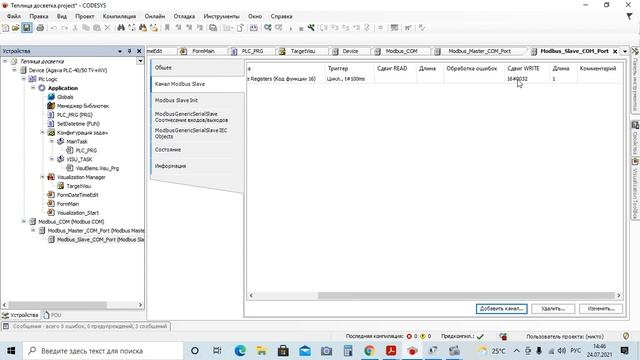Click the Visualization Manager icon in tree
640x360 pixels.
point(51,177)
